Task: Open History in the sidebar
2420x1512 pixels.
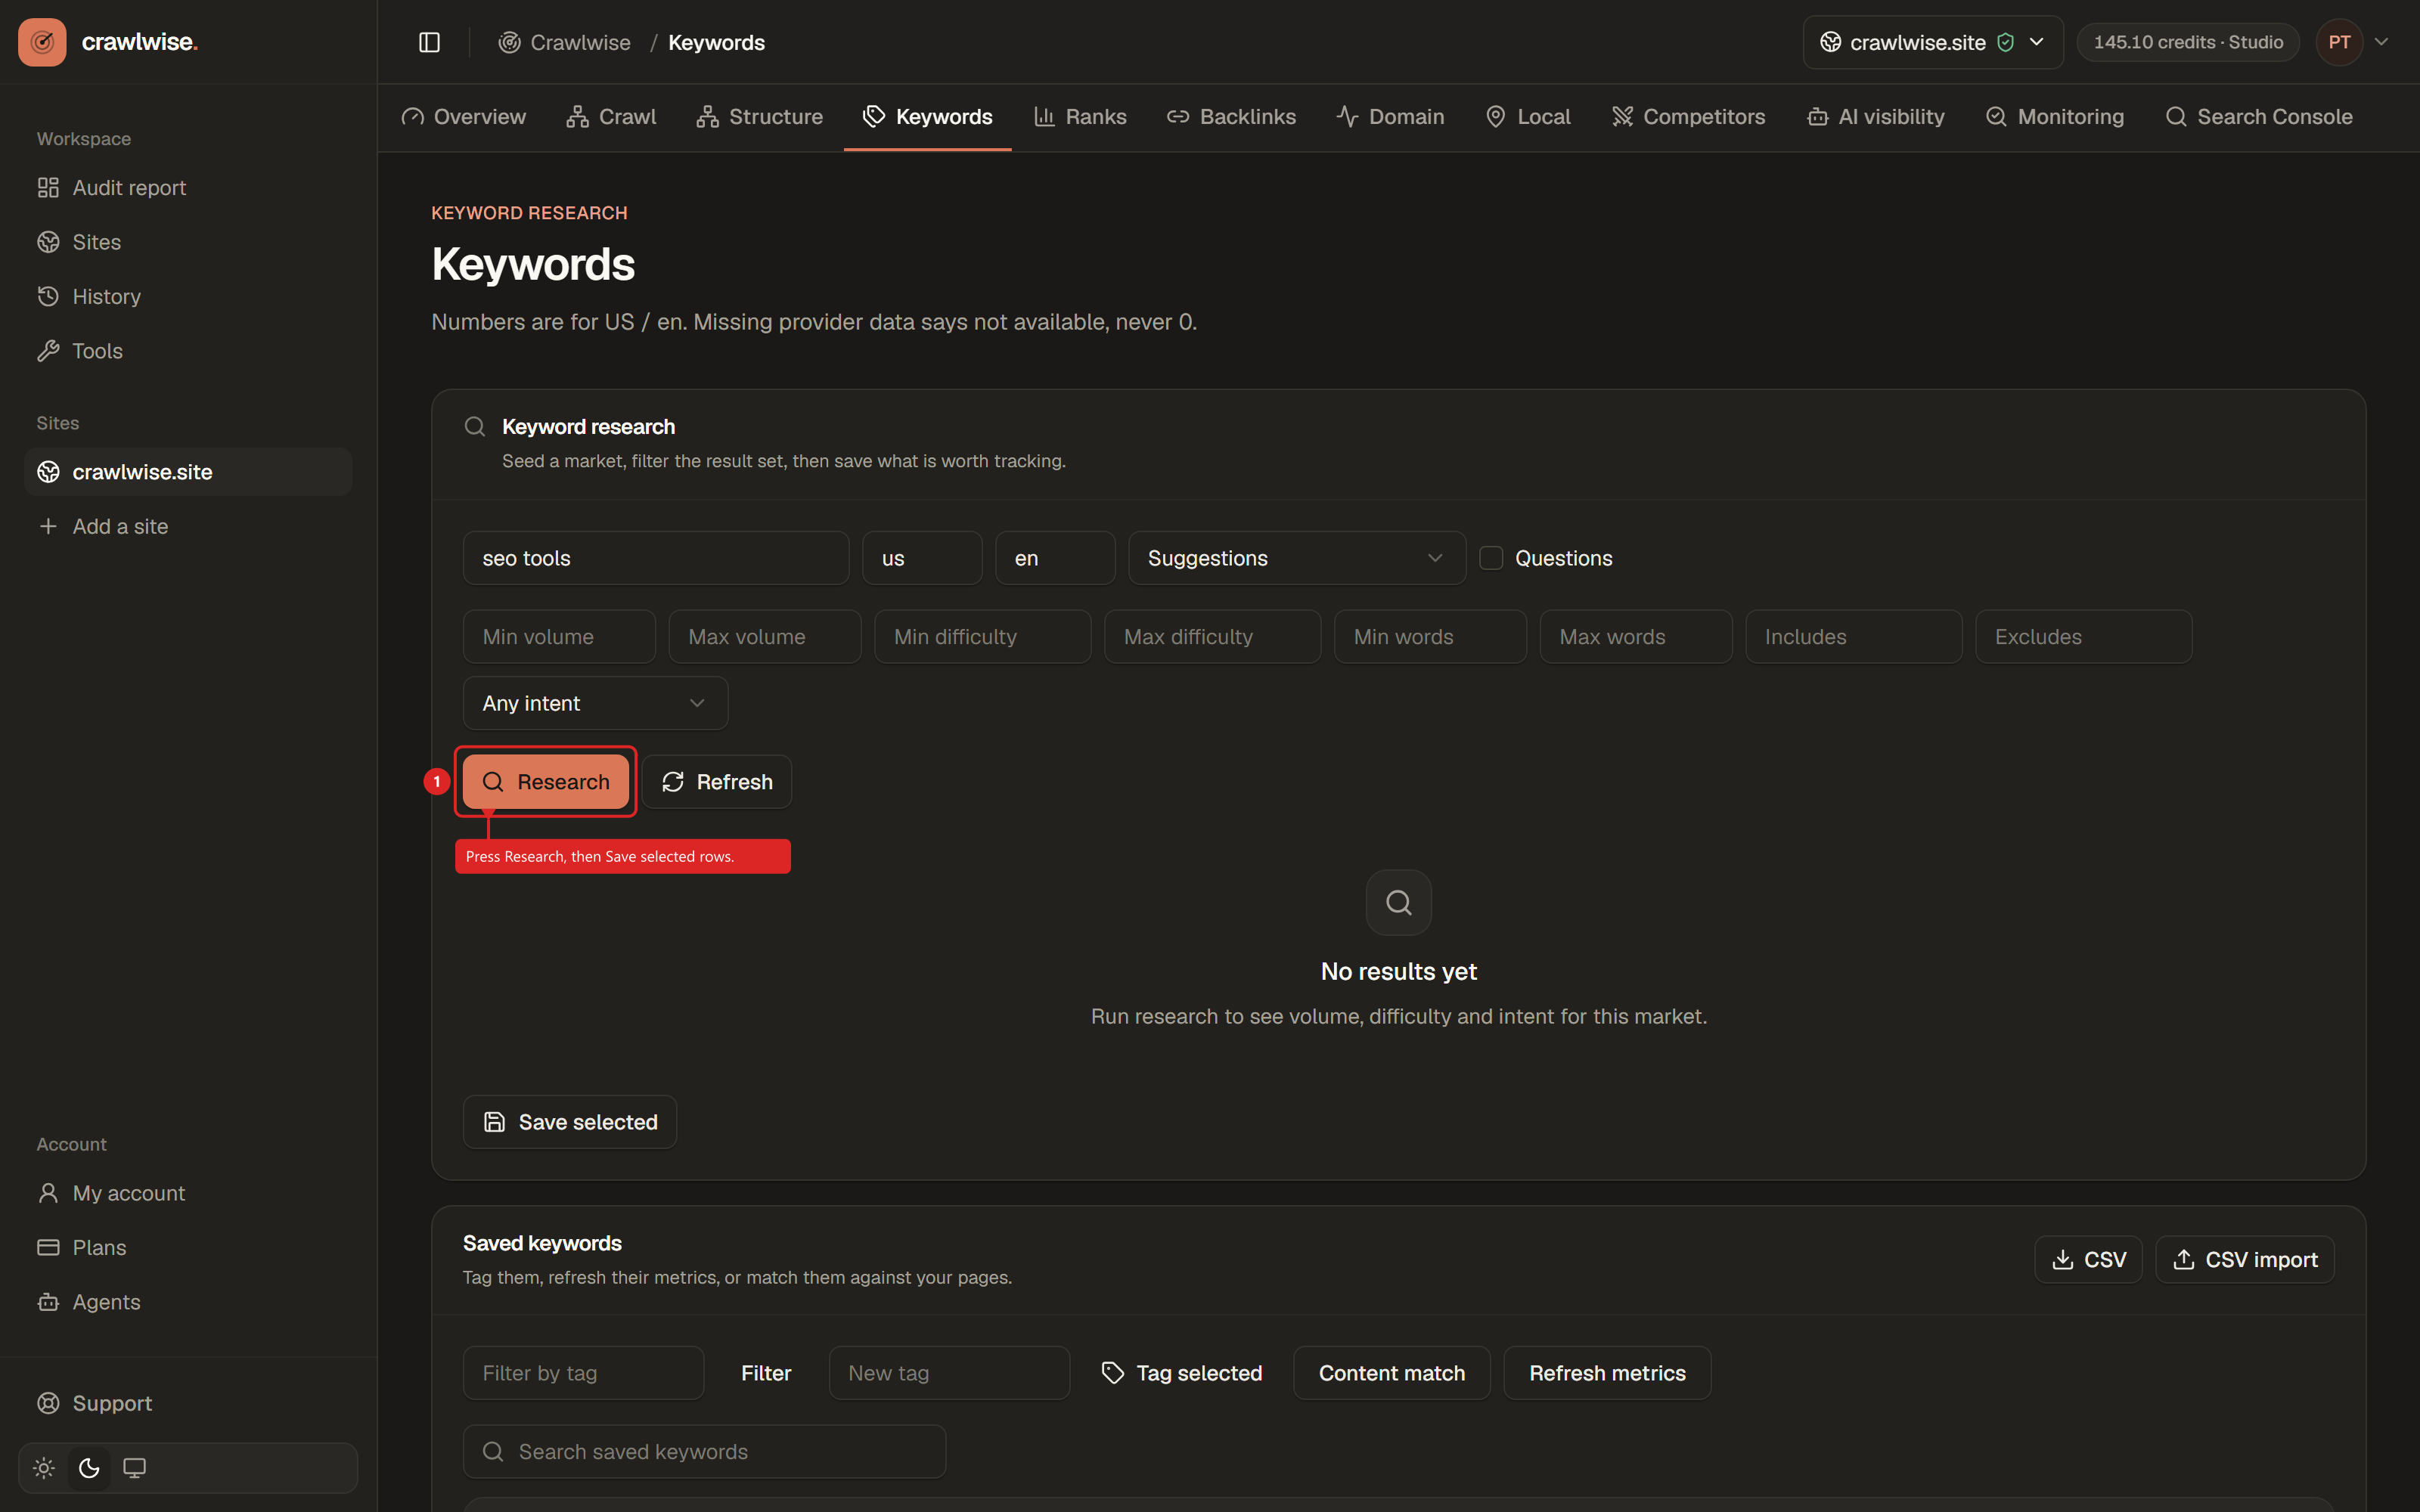Action: (x=188, y=297)
